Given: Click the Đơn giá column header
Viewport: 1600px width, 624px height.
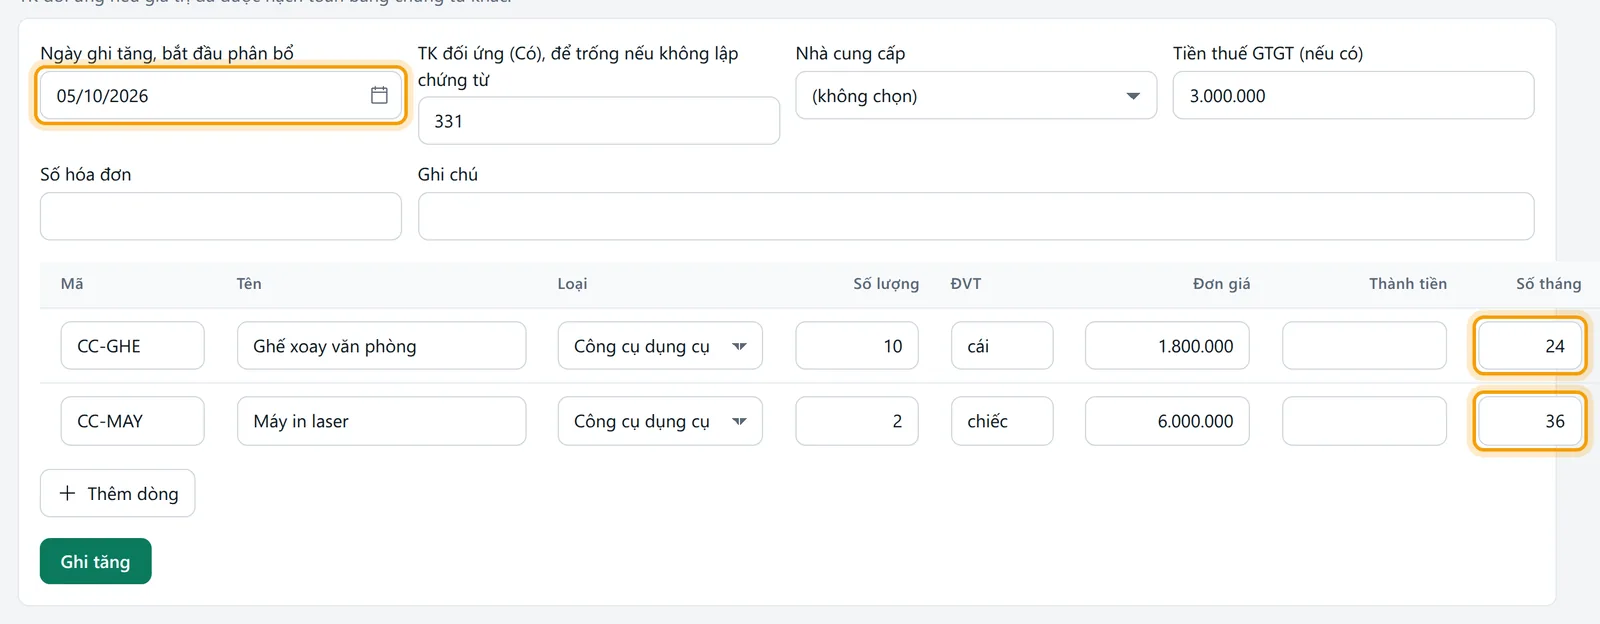Looking at the screenshot, I should (1221, 284).
